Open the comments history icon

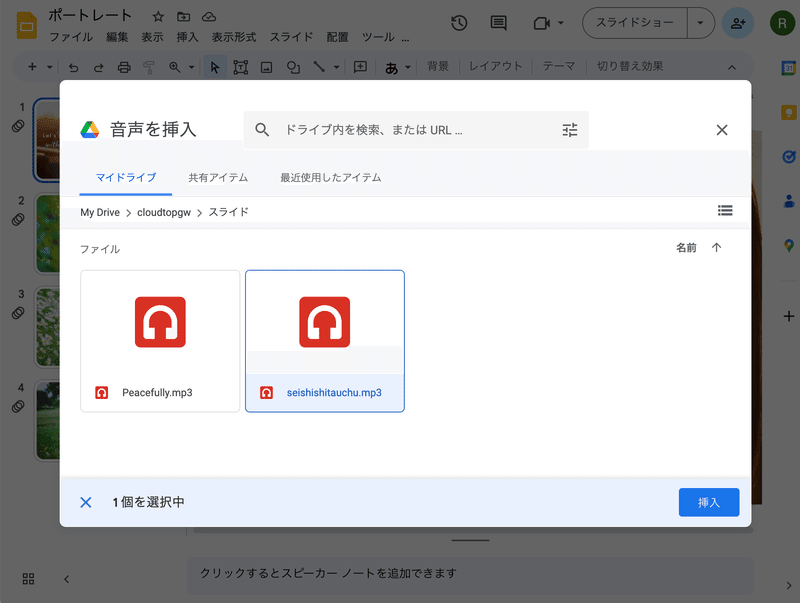[498, 23]
